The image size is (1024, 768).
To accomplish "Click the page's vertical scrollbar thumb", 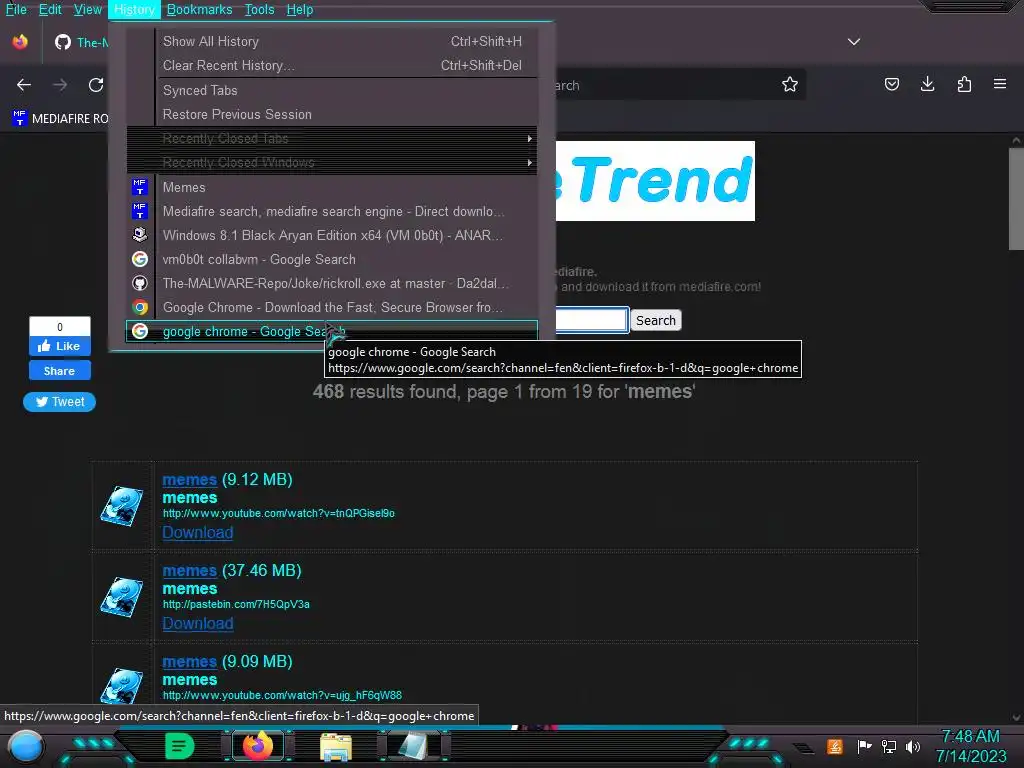I will click(1016, 199).
